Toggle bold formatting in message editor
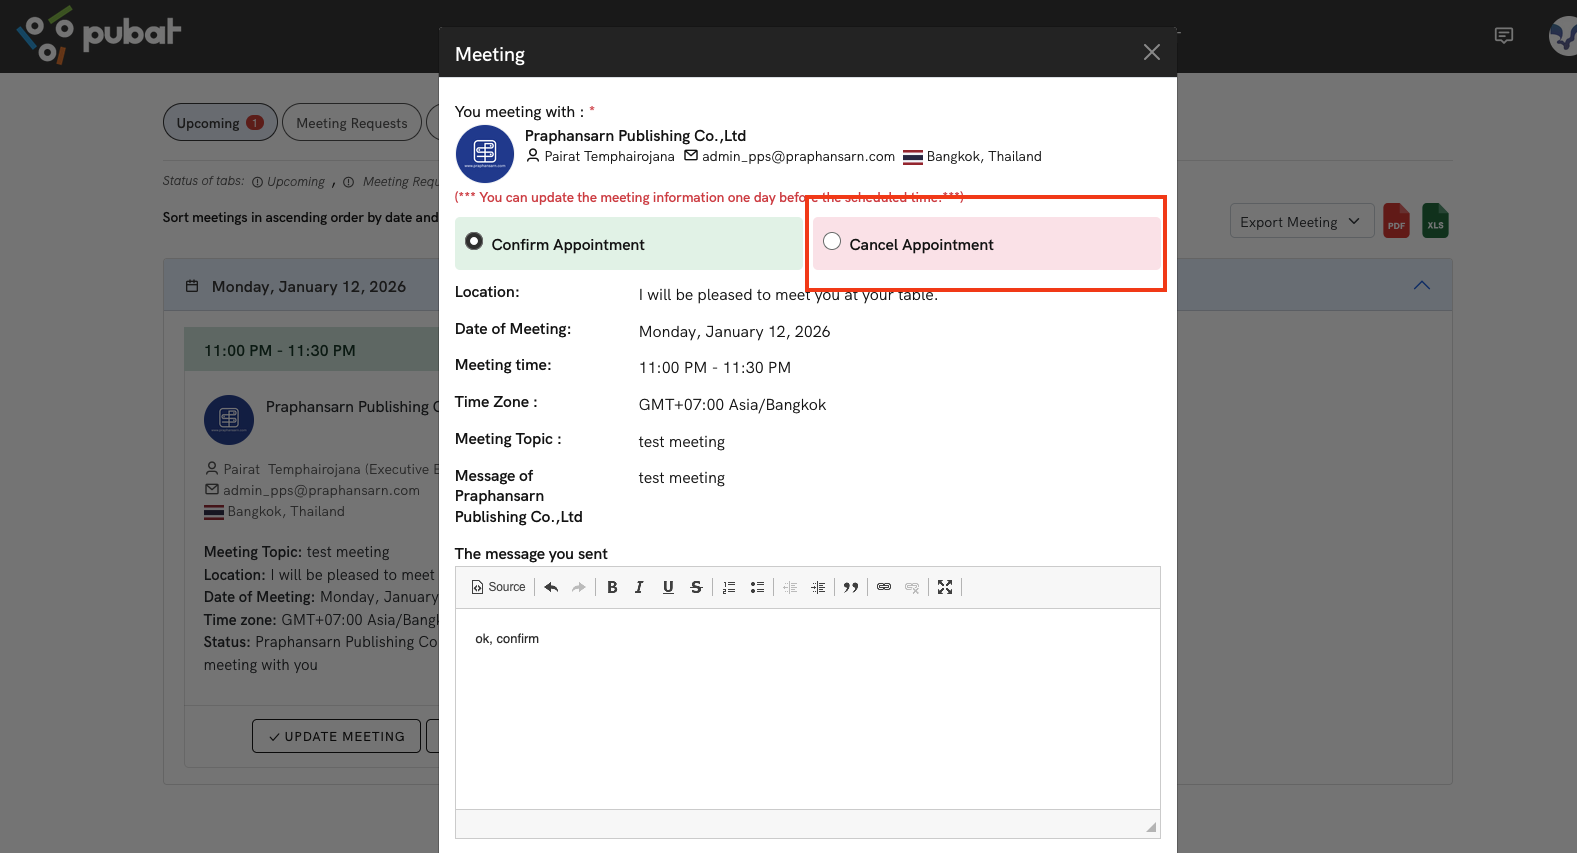Screen dimensions: 1577x853 click(612, 587)
